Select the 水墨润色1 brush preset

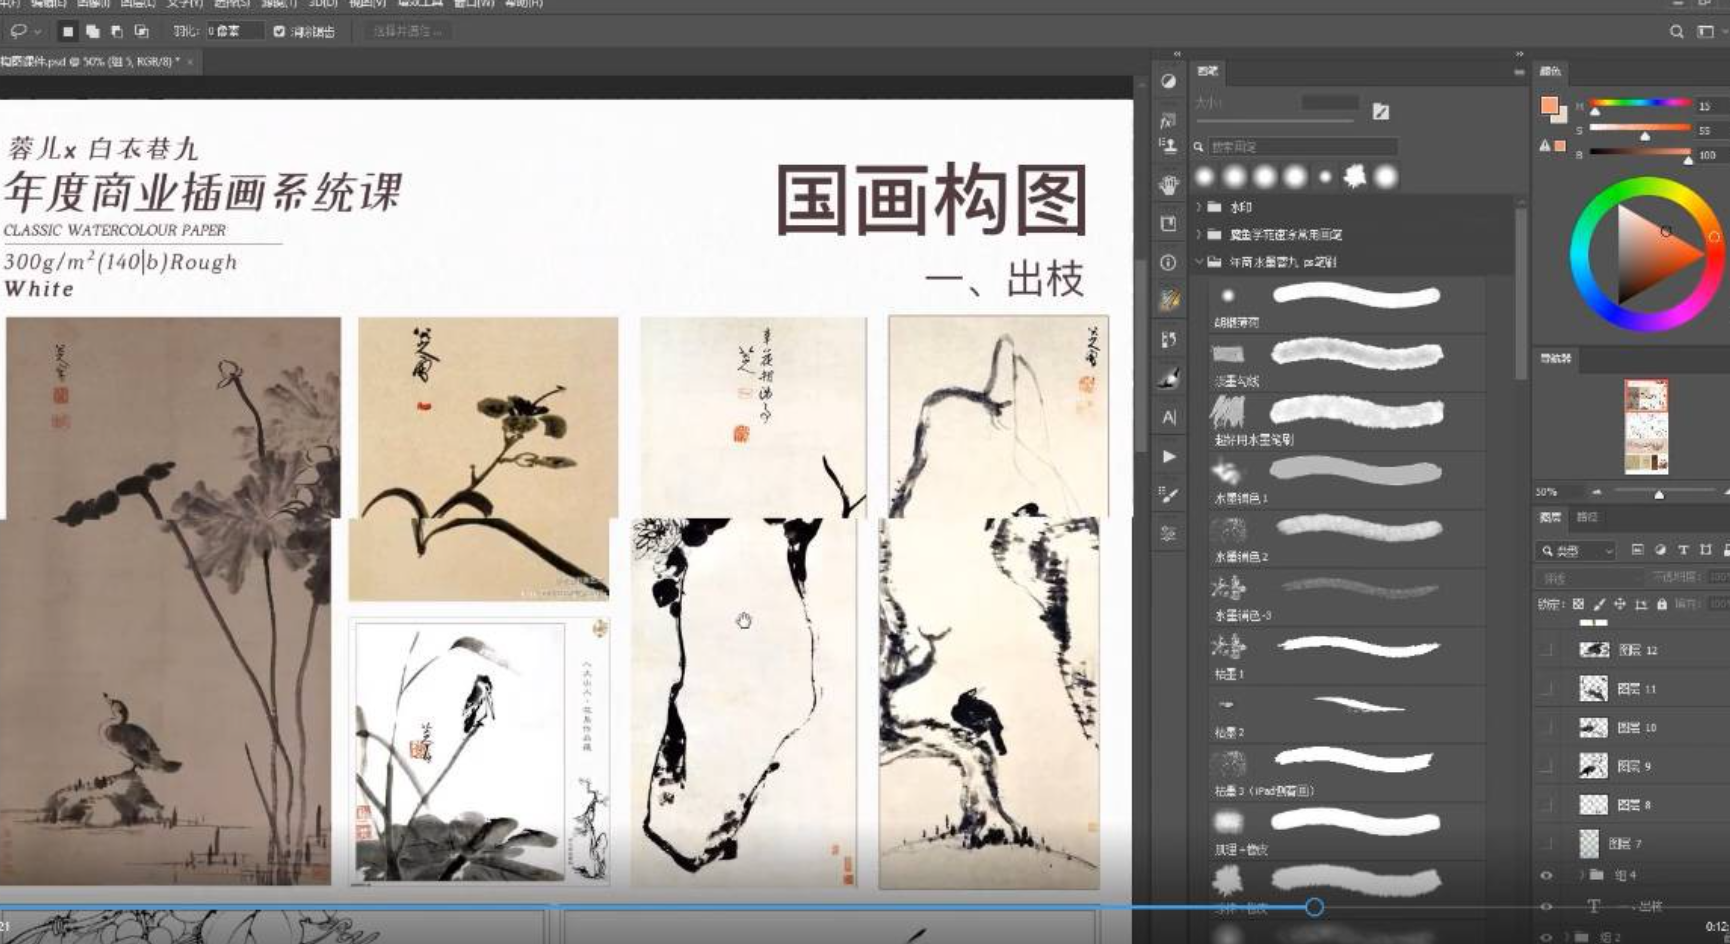[1346, 479]
